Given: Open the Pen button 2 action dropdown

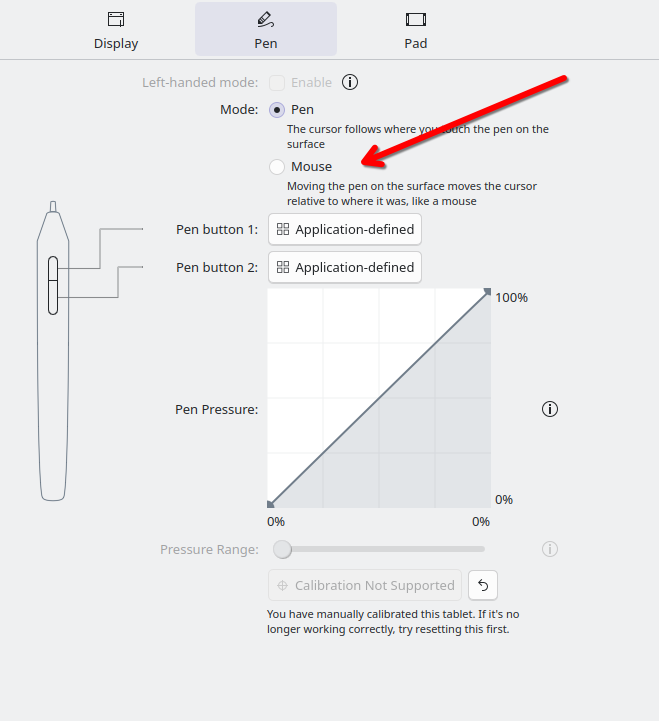Looking at the screenshot, I should point(345,267).
